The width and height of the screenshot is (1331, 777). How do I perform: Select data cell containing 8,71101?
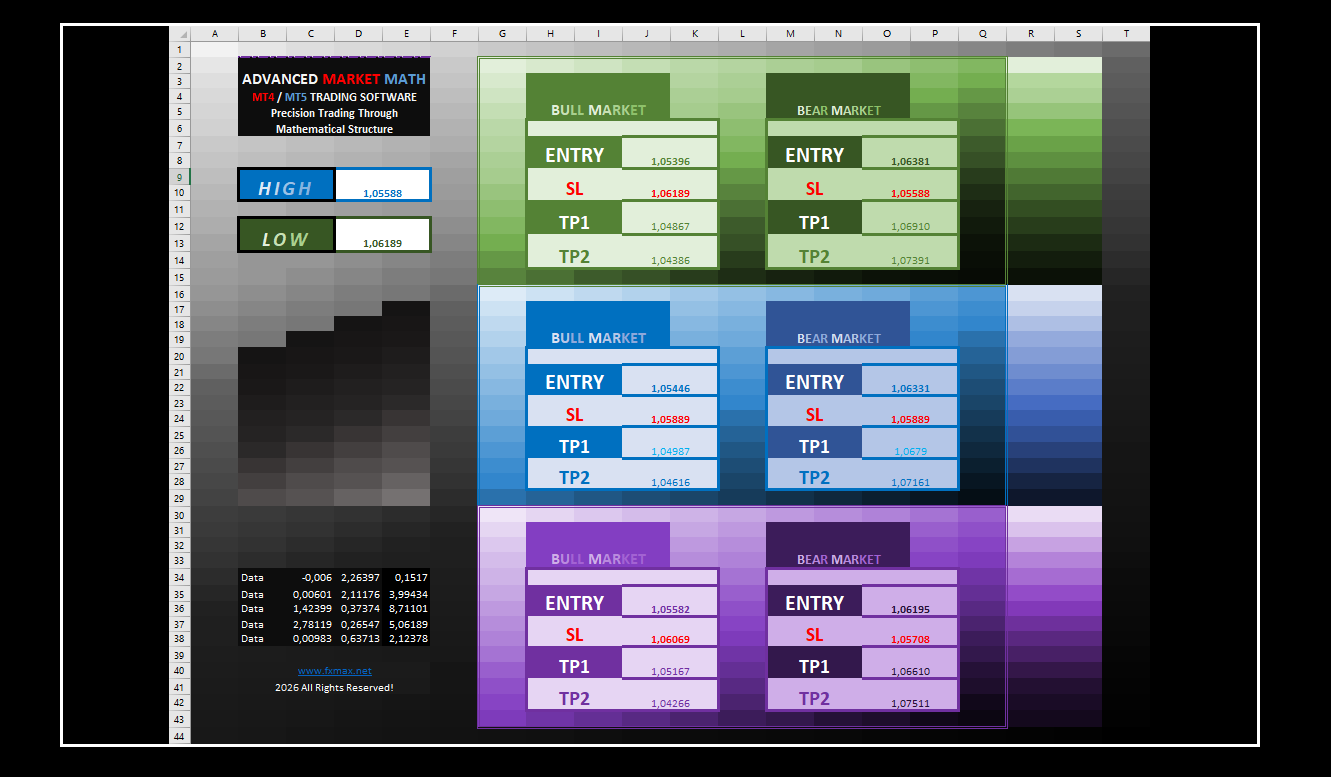click(x=406, y=608)
